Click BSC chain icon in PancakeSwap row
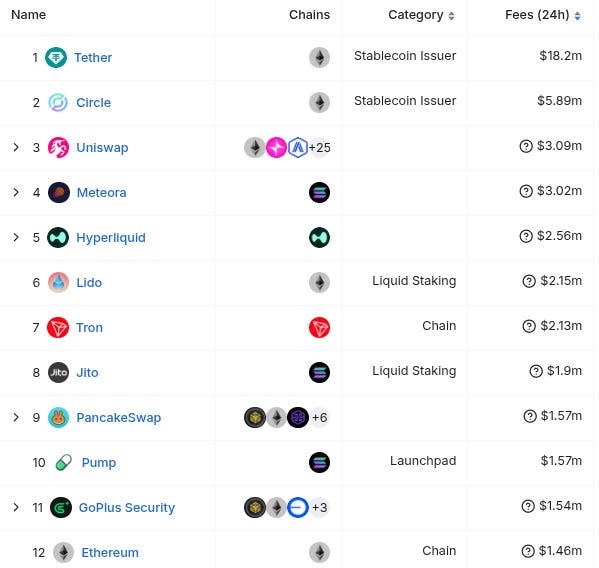 [255, 418]
